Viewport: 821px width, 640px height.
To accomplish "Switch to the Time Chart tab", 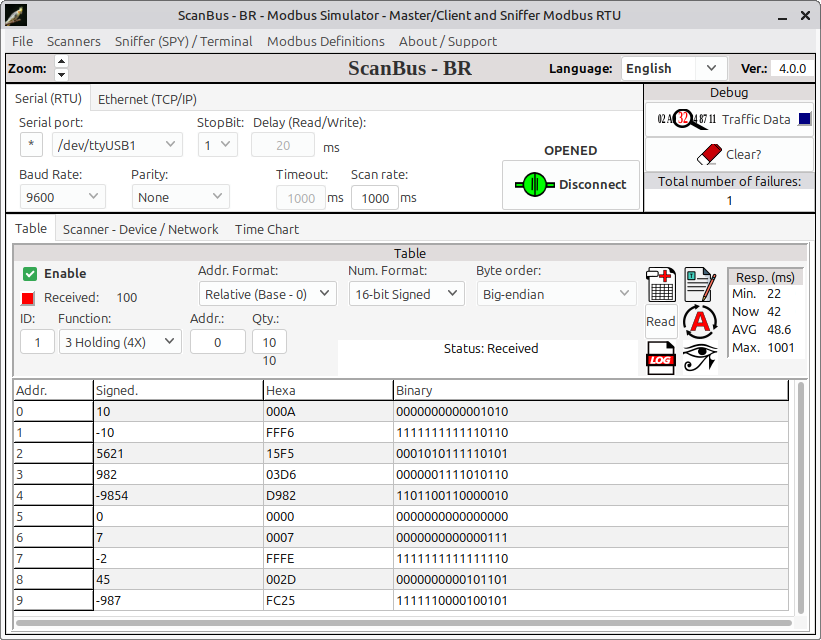I will point(267,229).
